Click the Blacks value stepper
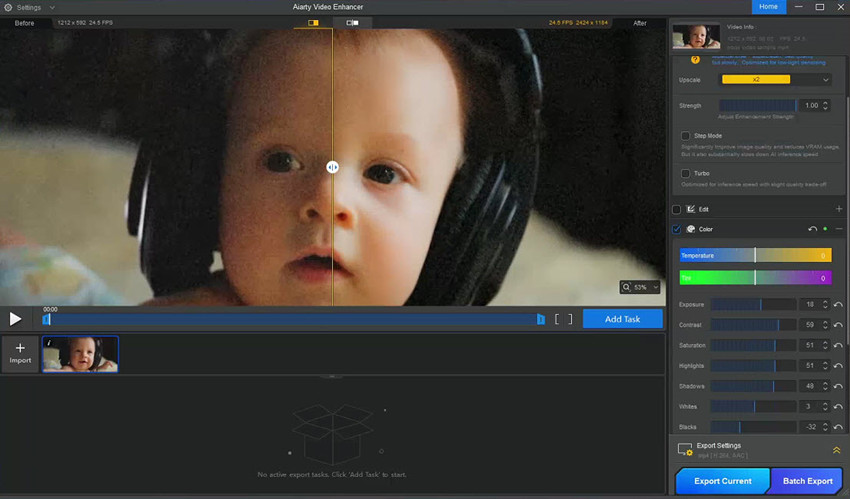 (x=825, y=427)
